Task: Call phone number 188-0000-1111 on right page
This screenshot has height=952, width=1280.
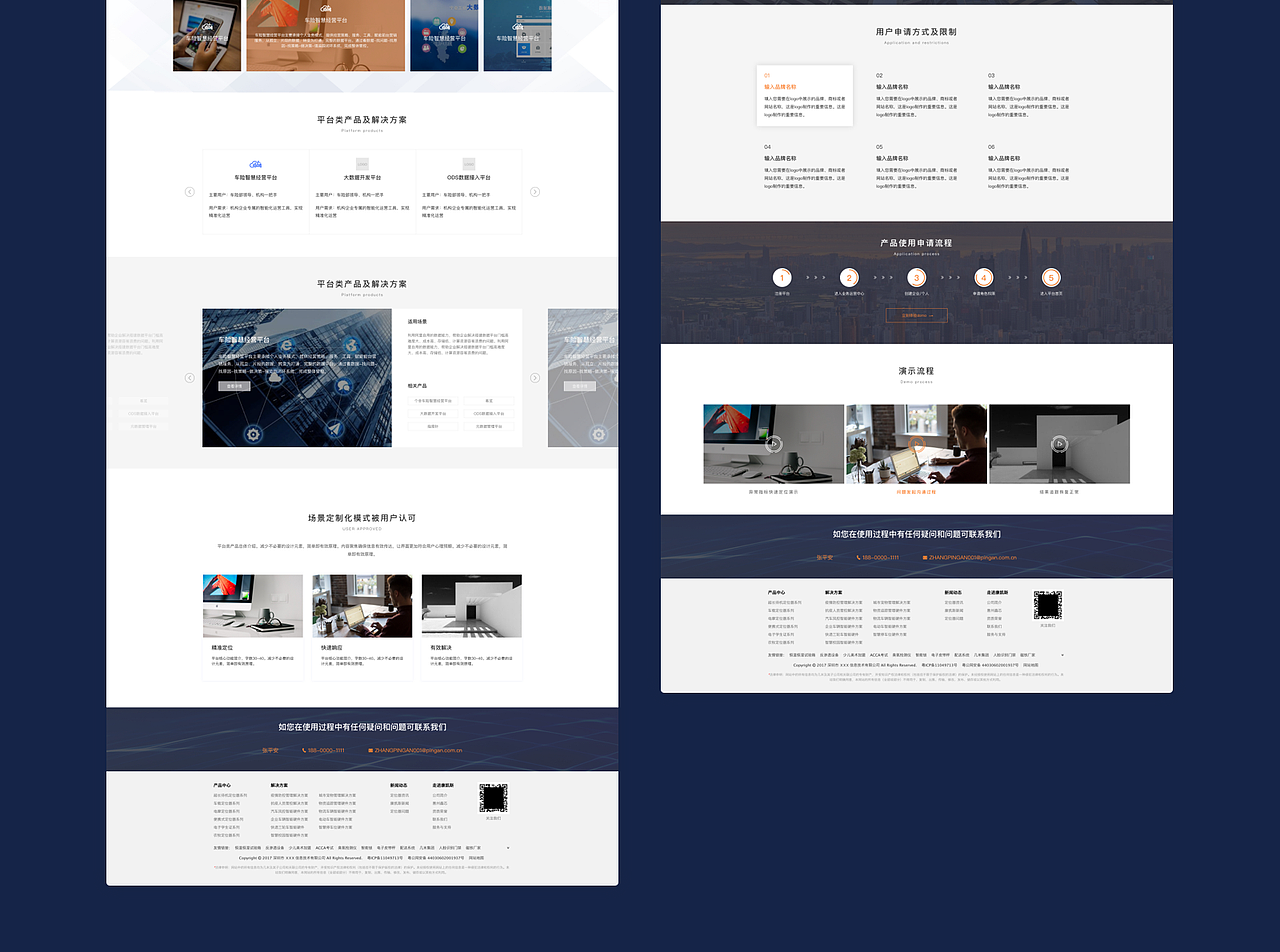Action: [878, 557]
